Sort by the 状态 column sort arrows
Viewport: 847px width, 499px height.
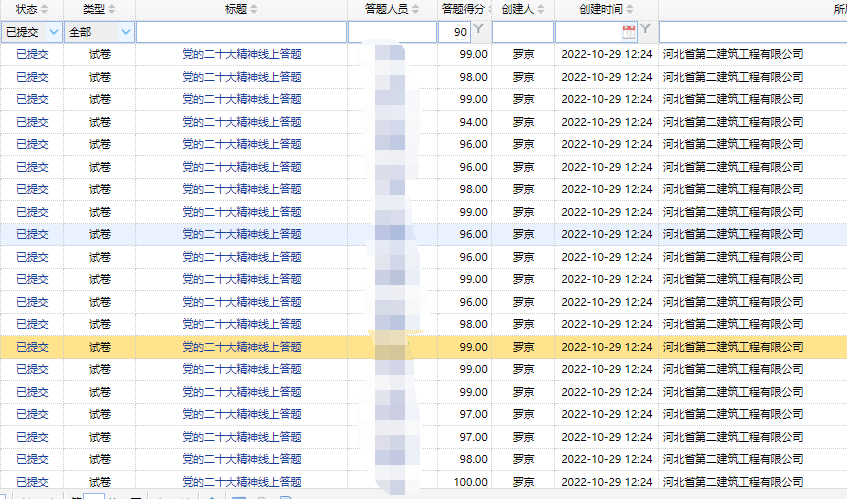point(45,9)
